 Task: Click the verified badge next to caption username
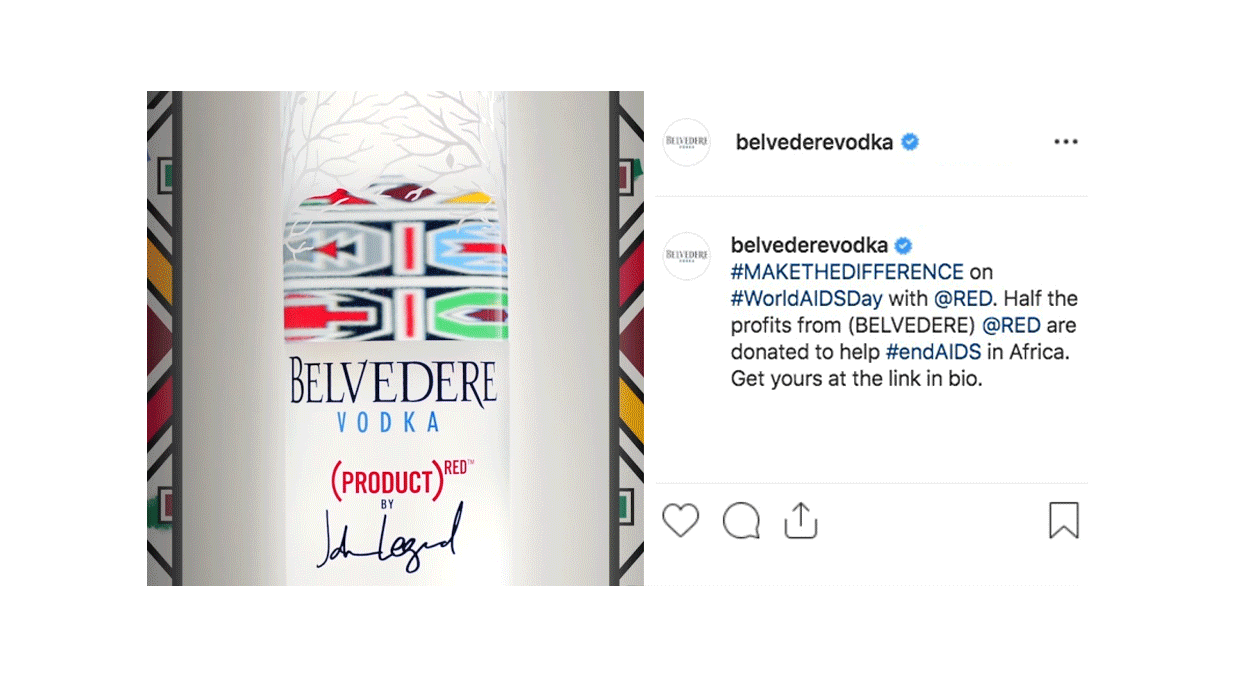903,245
